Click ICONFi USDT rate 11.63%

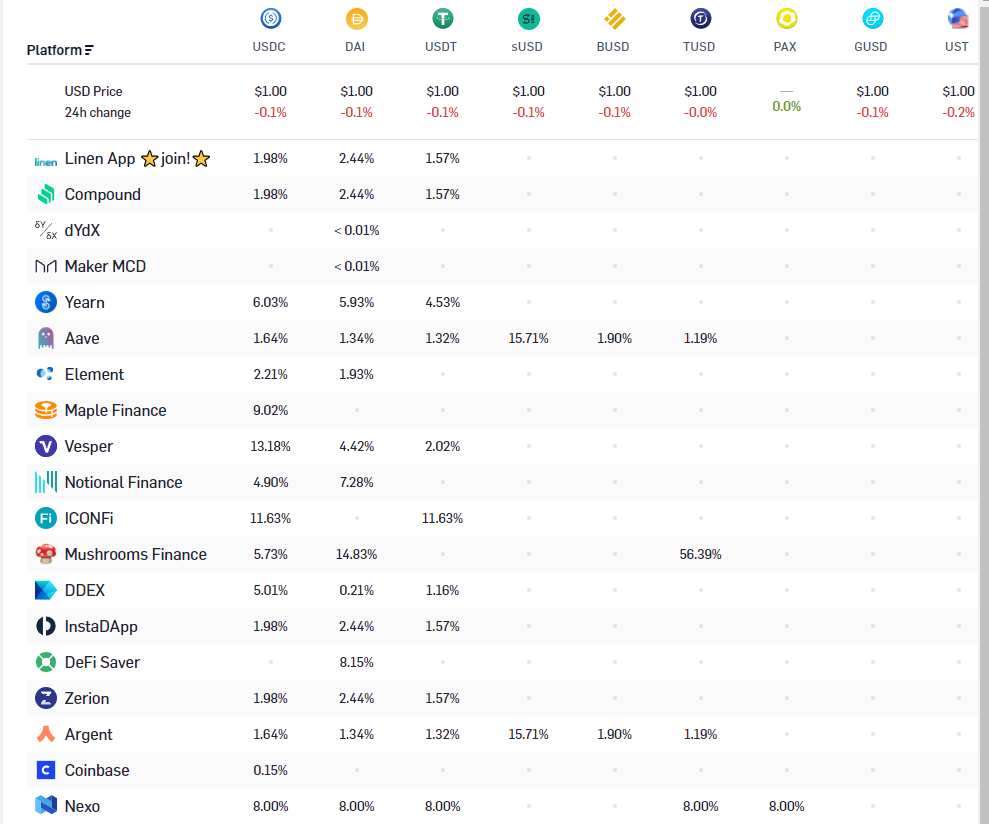442,518
